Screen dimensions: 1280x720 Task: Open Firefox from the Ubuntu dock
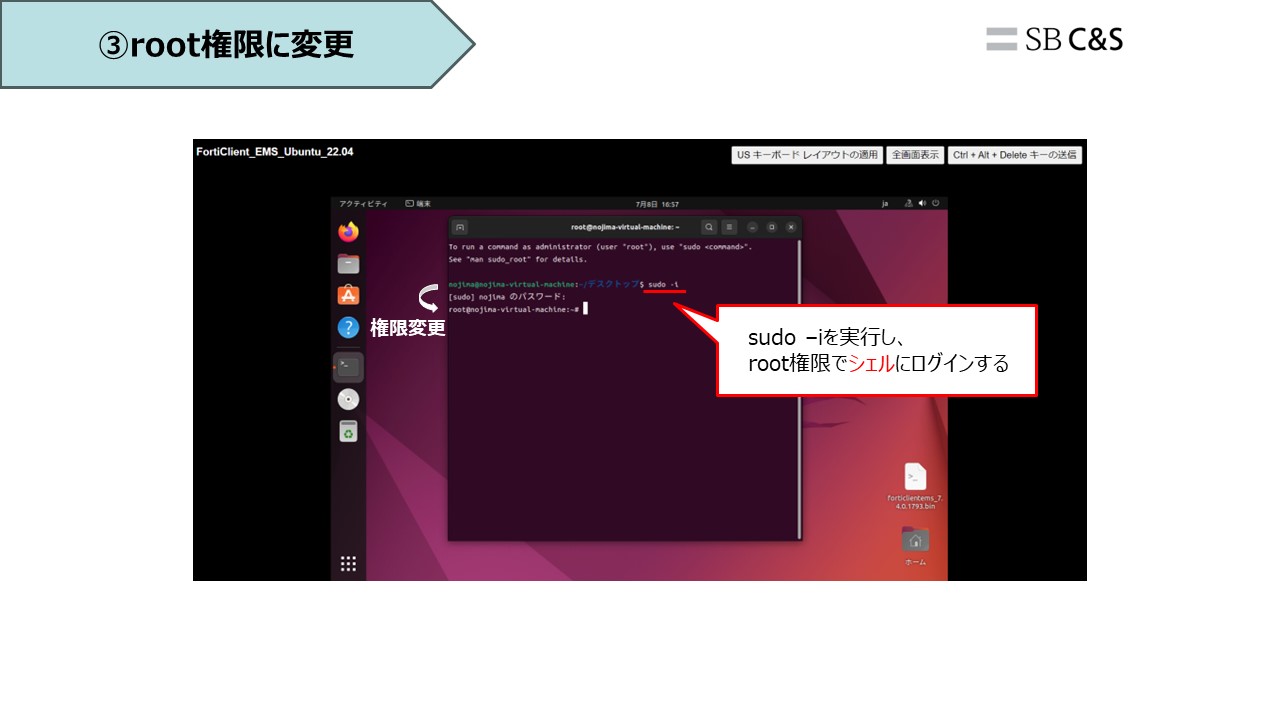[348, 232]
